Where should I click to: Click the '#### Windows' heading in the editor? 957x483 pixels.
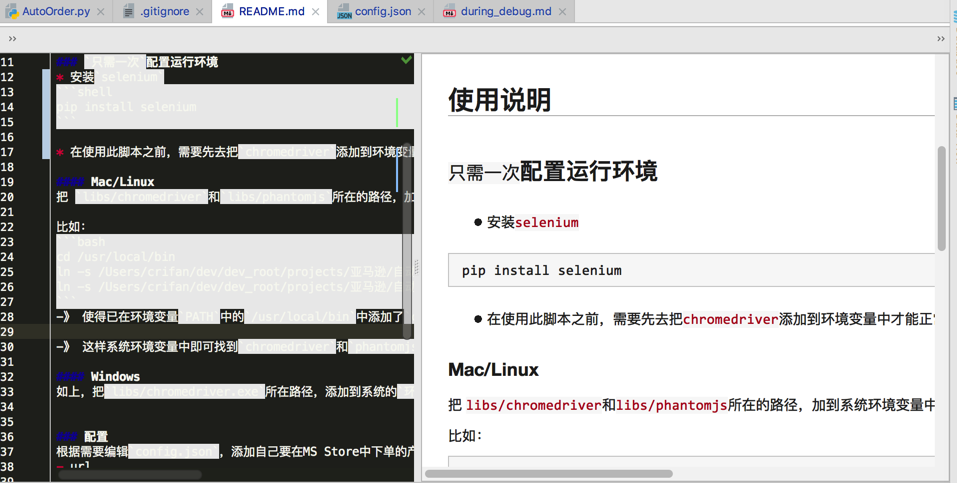tap(98, 376)
